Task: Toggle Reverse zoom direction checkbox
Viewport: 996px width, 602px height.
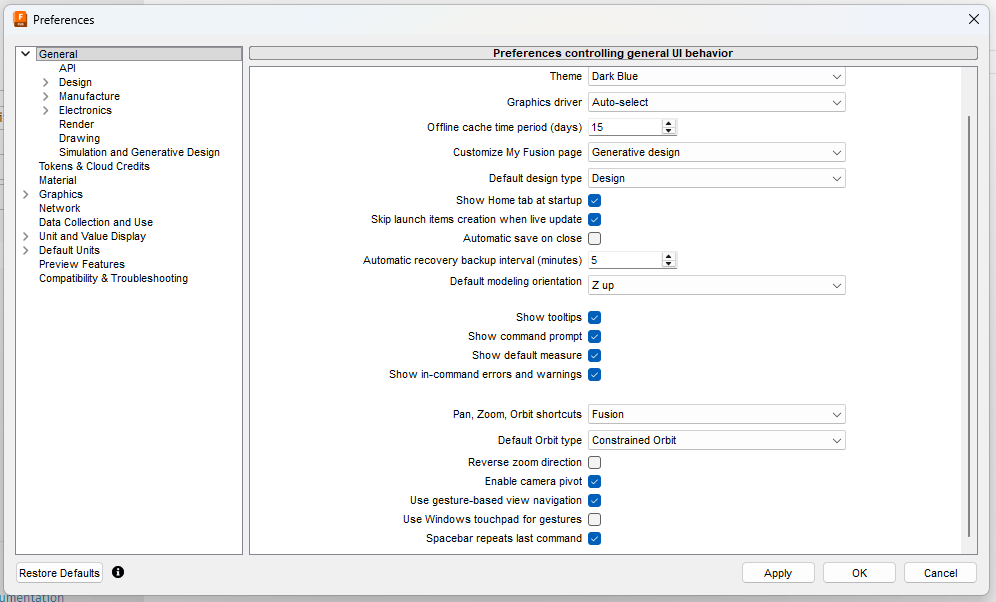Action: (594, 463)
